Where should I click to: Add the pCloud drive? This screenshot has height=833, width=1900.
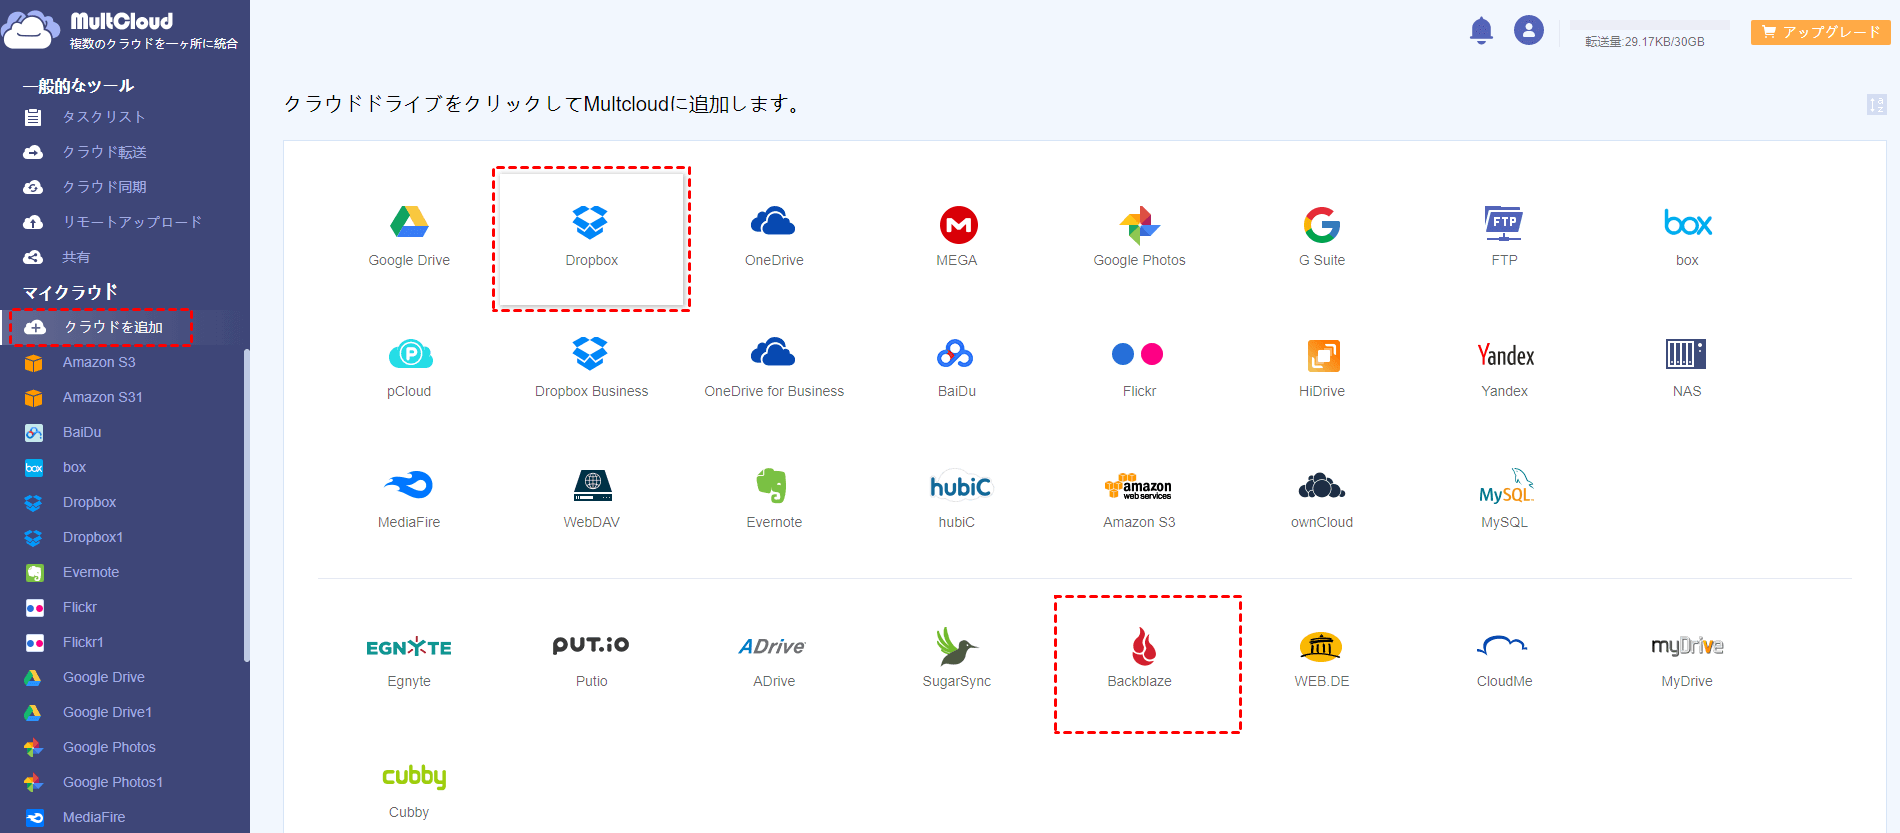409,354
